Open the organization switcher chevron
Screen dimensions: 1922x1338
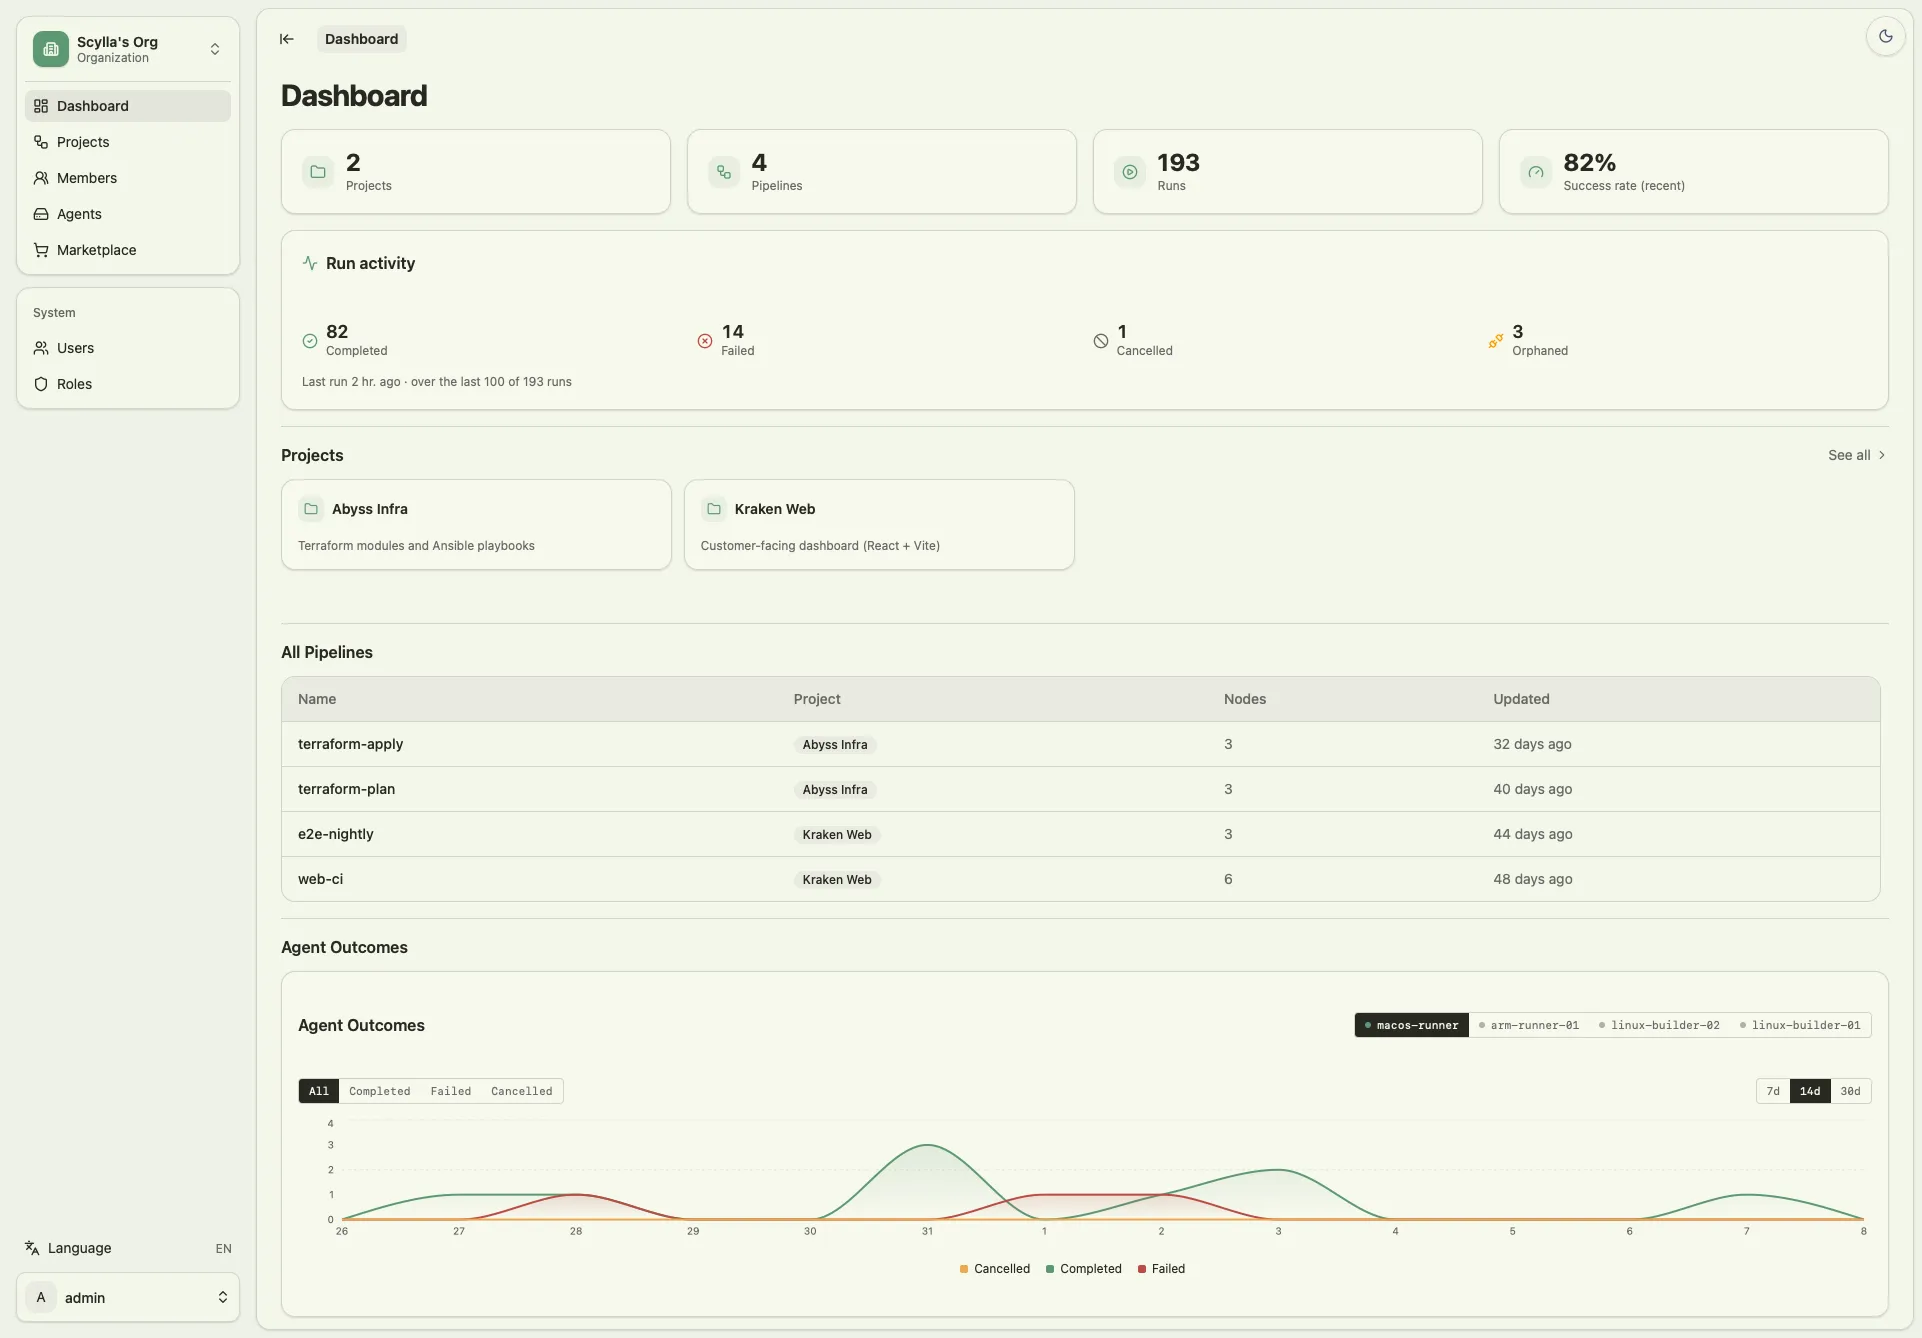pyautogui.click(x=215, y=49)
